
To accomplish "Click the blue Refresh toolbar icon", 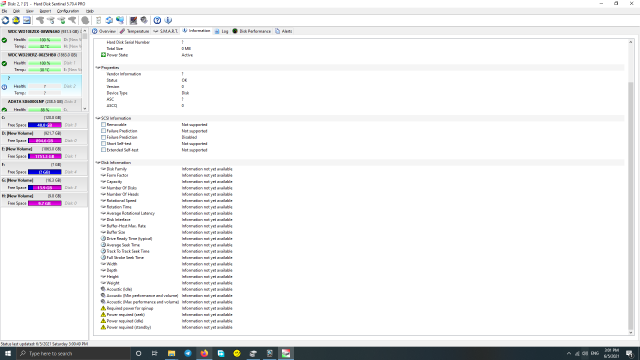I will click(x=5, y=20).
